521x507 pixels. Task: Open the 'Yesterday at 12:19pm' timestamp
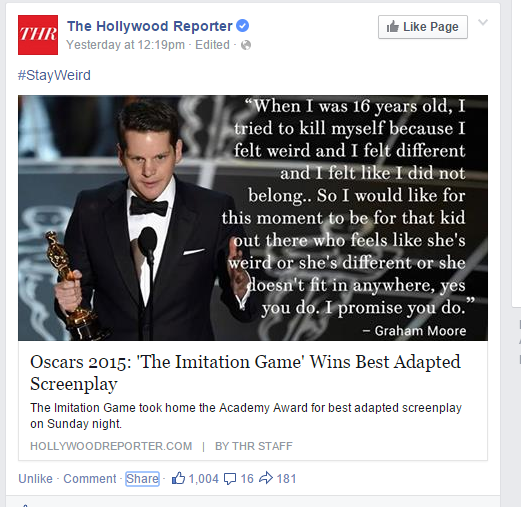(125, 45)
